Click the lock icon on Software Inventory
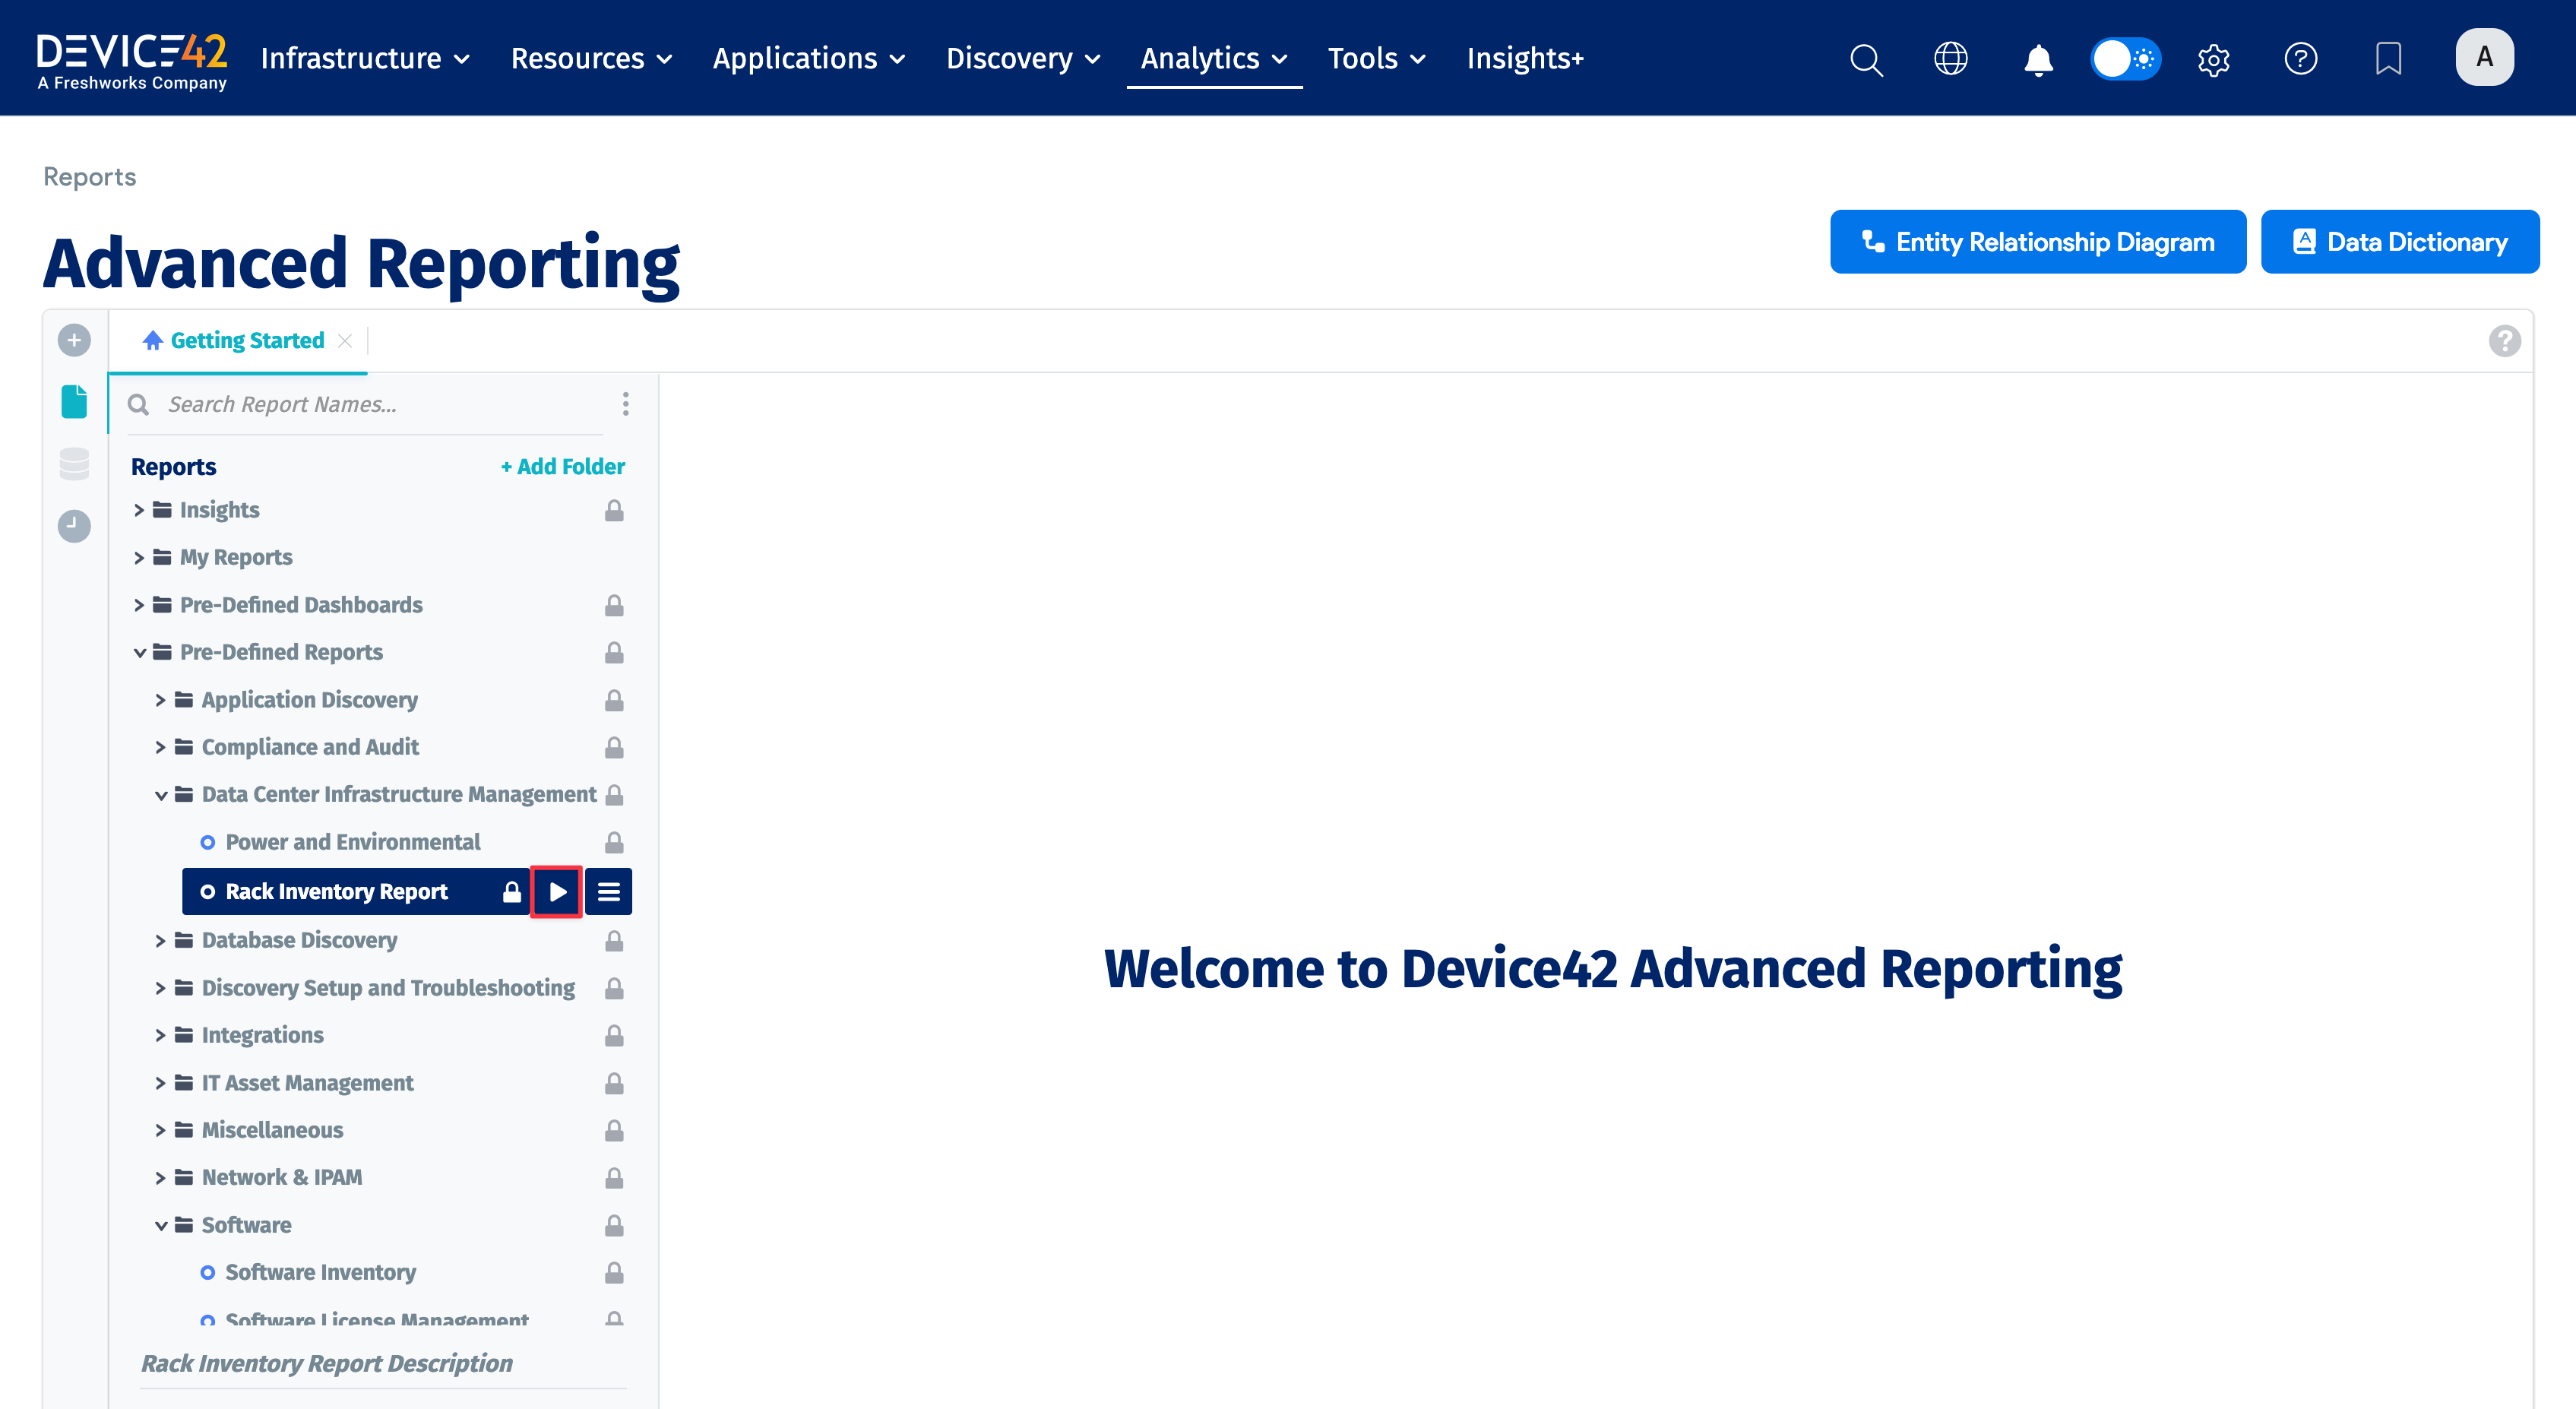2576x1409 pixels. (x=614, y=1272)
